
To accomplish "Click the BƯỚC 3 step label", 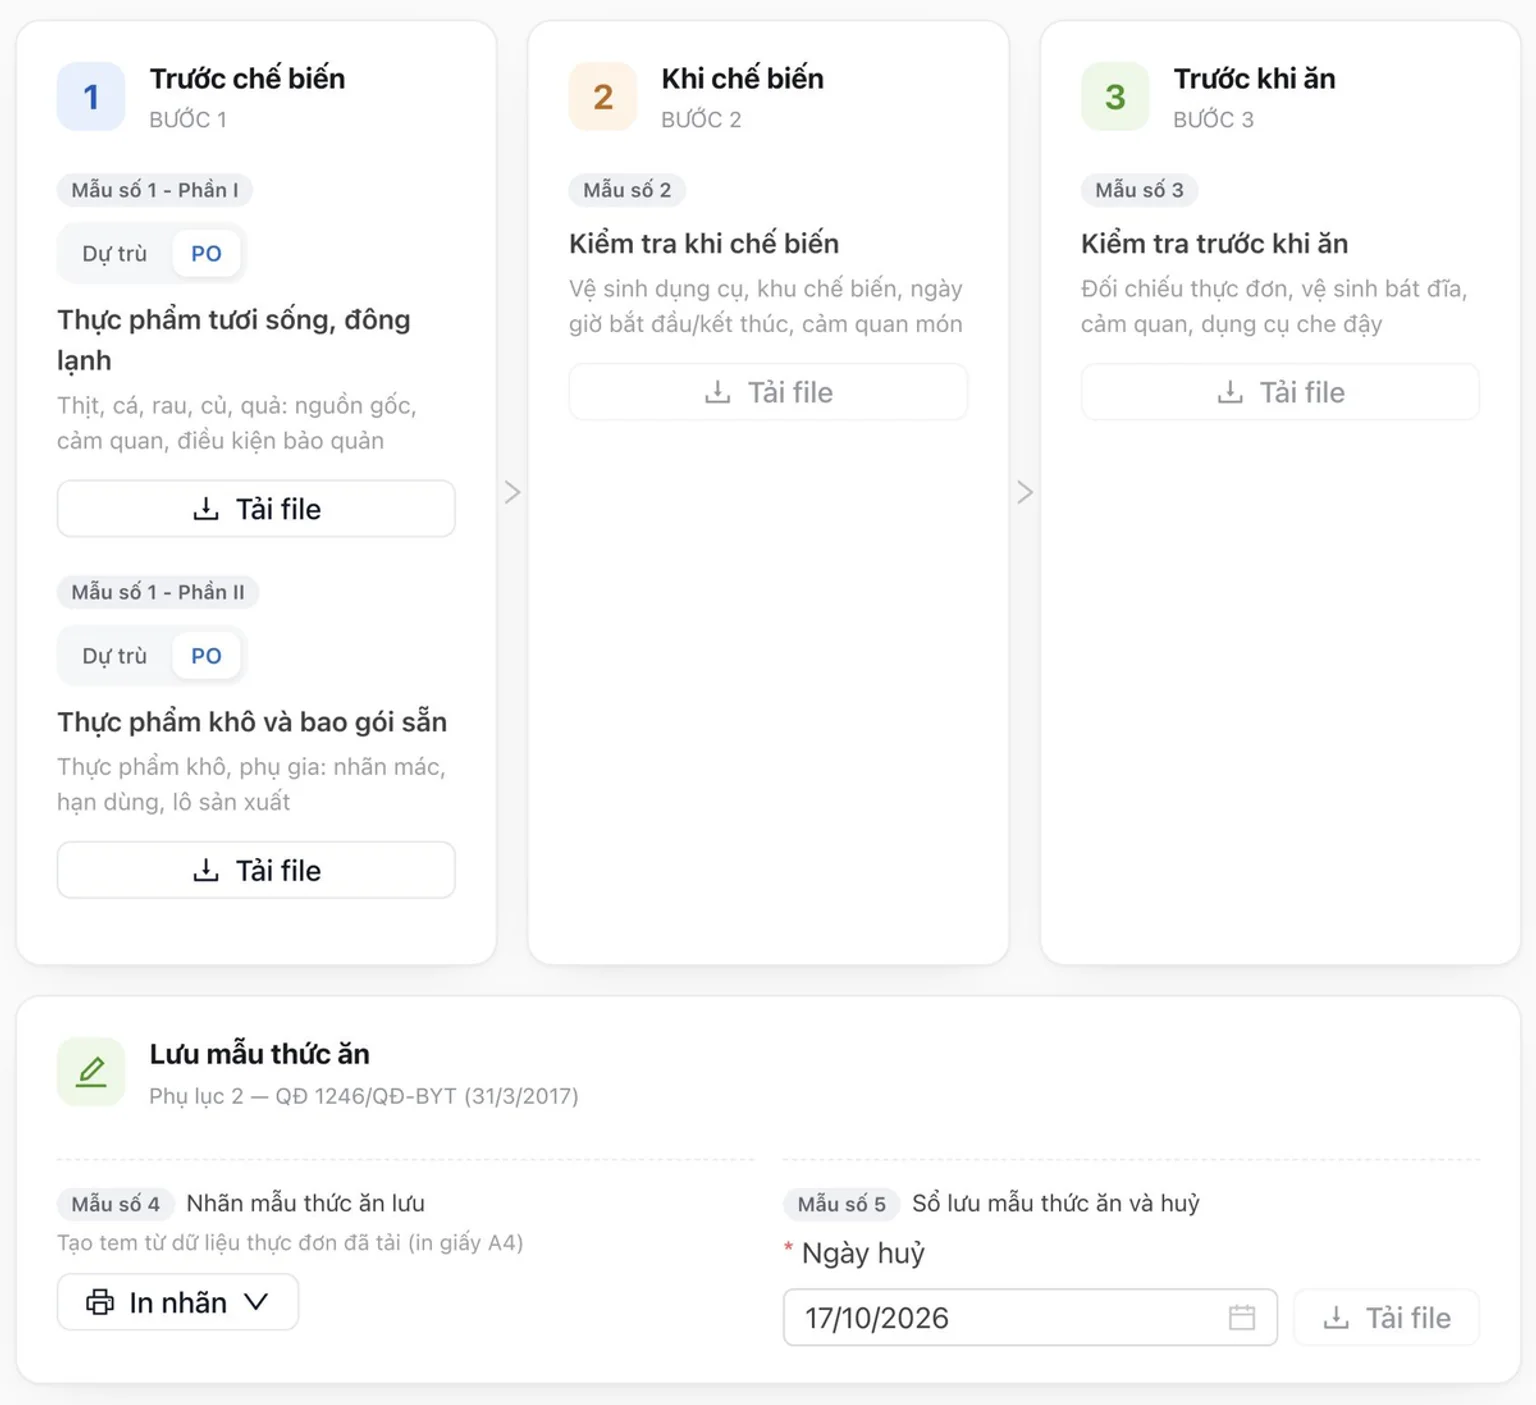I will 1213,120.
